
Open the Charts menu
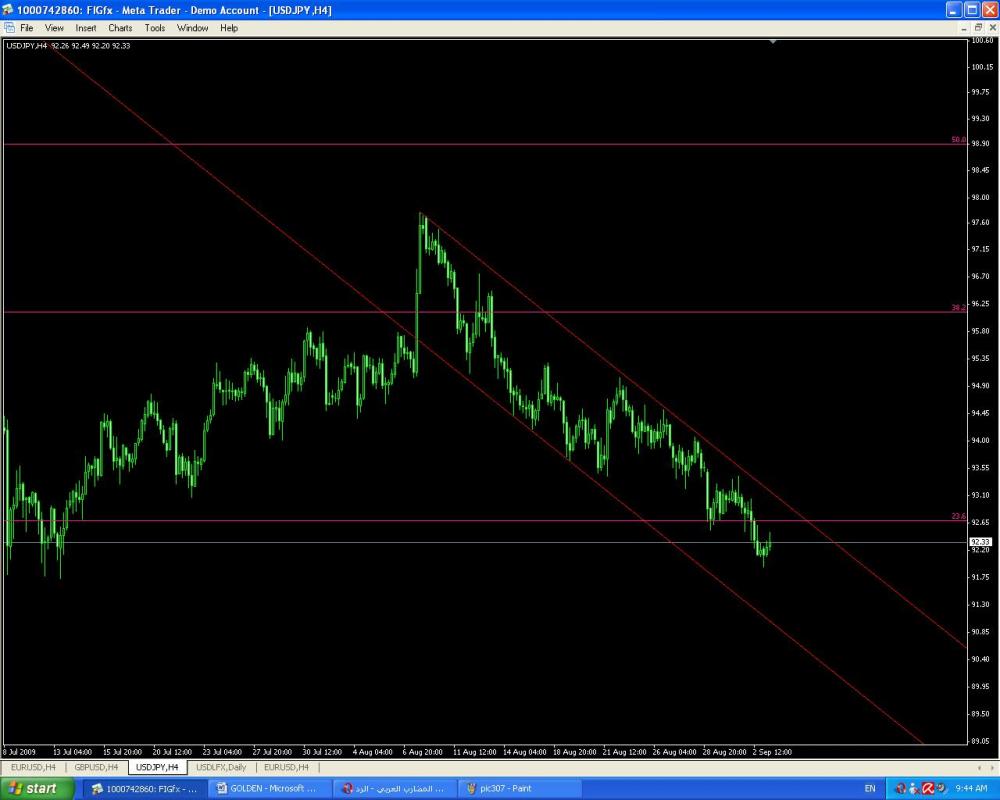(x=121, y=28)
